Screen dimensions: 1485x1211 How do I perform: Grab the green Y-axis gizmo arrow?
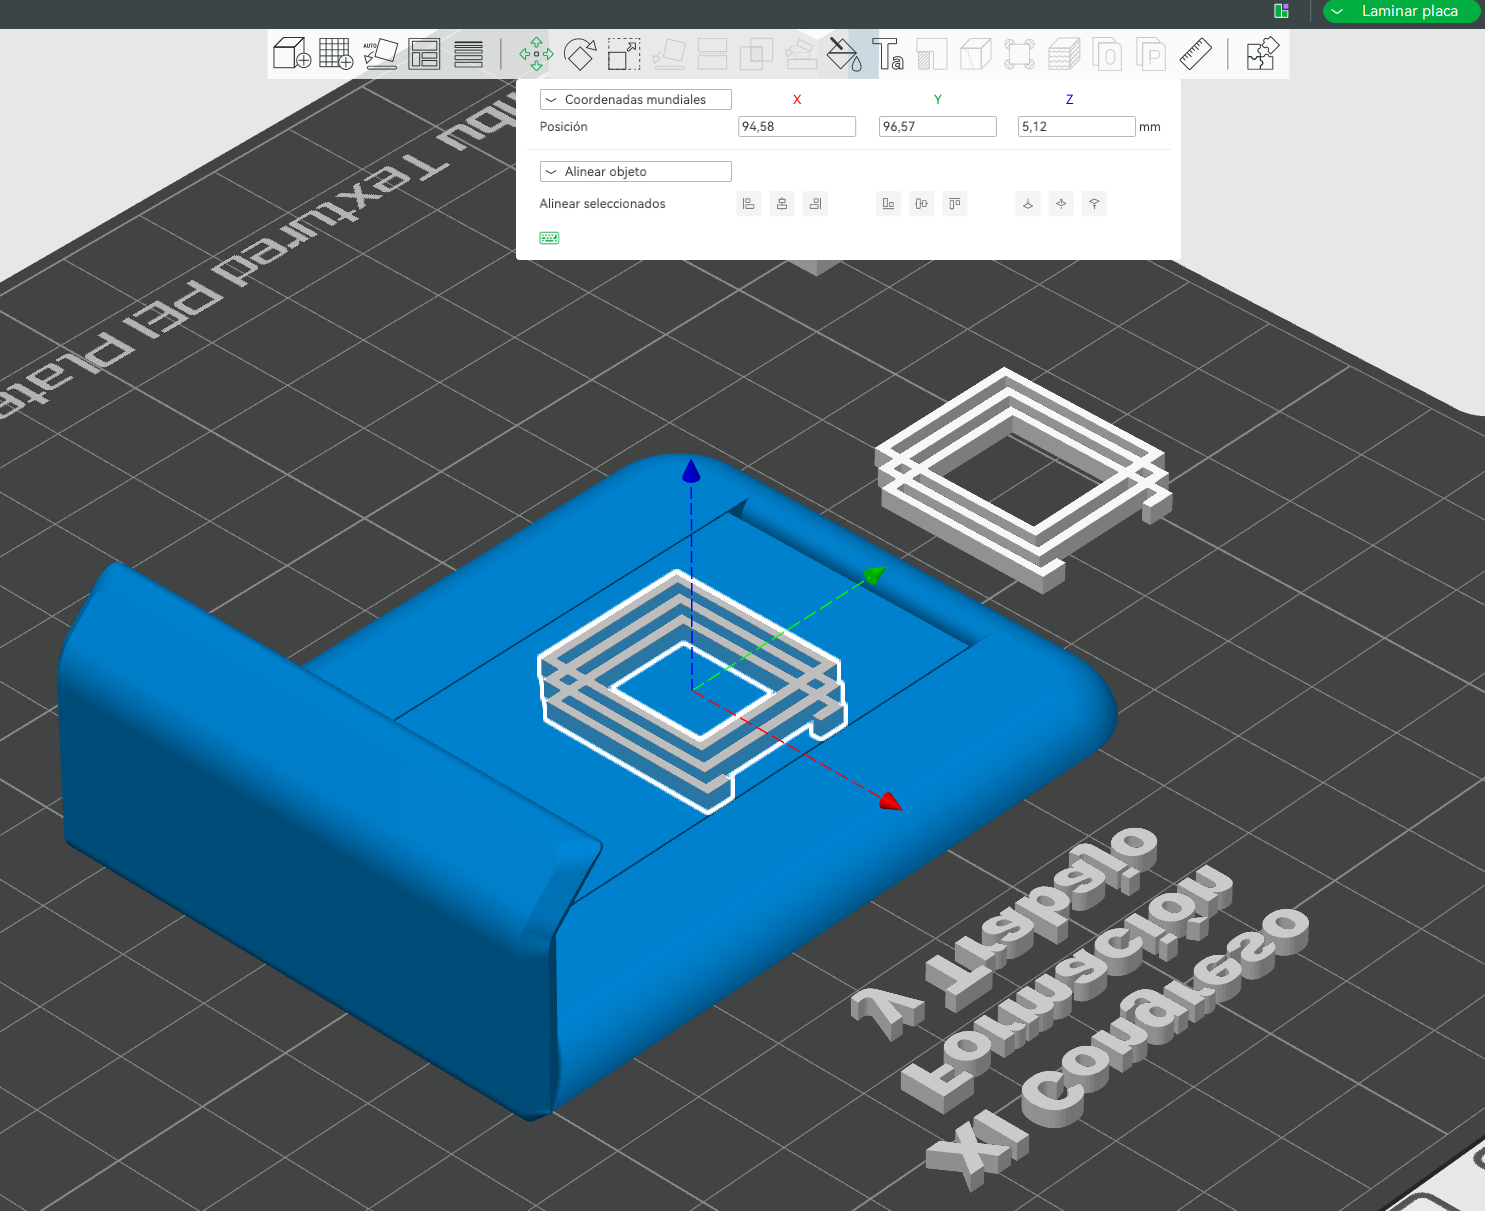874,575
